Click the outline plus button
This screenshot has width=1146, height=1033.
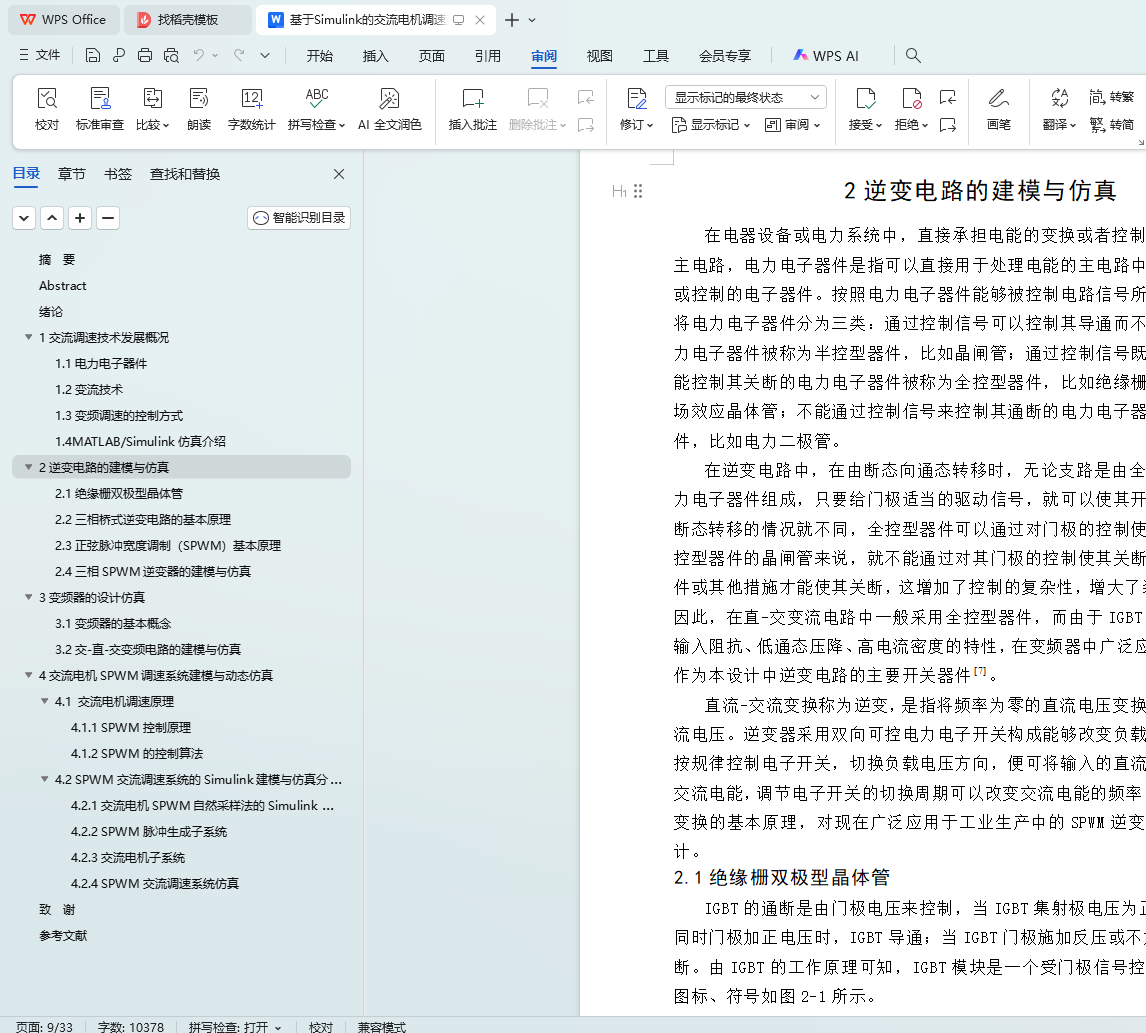80,218
